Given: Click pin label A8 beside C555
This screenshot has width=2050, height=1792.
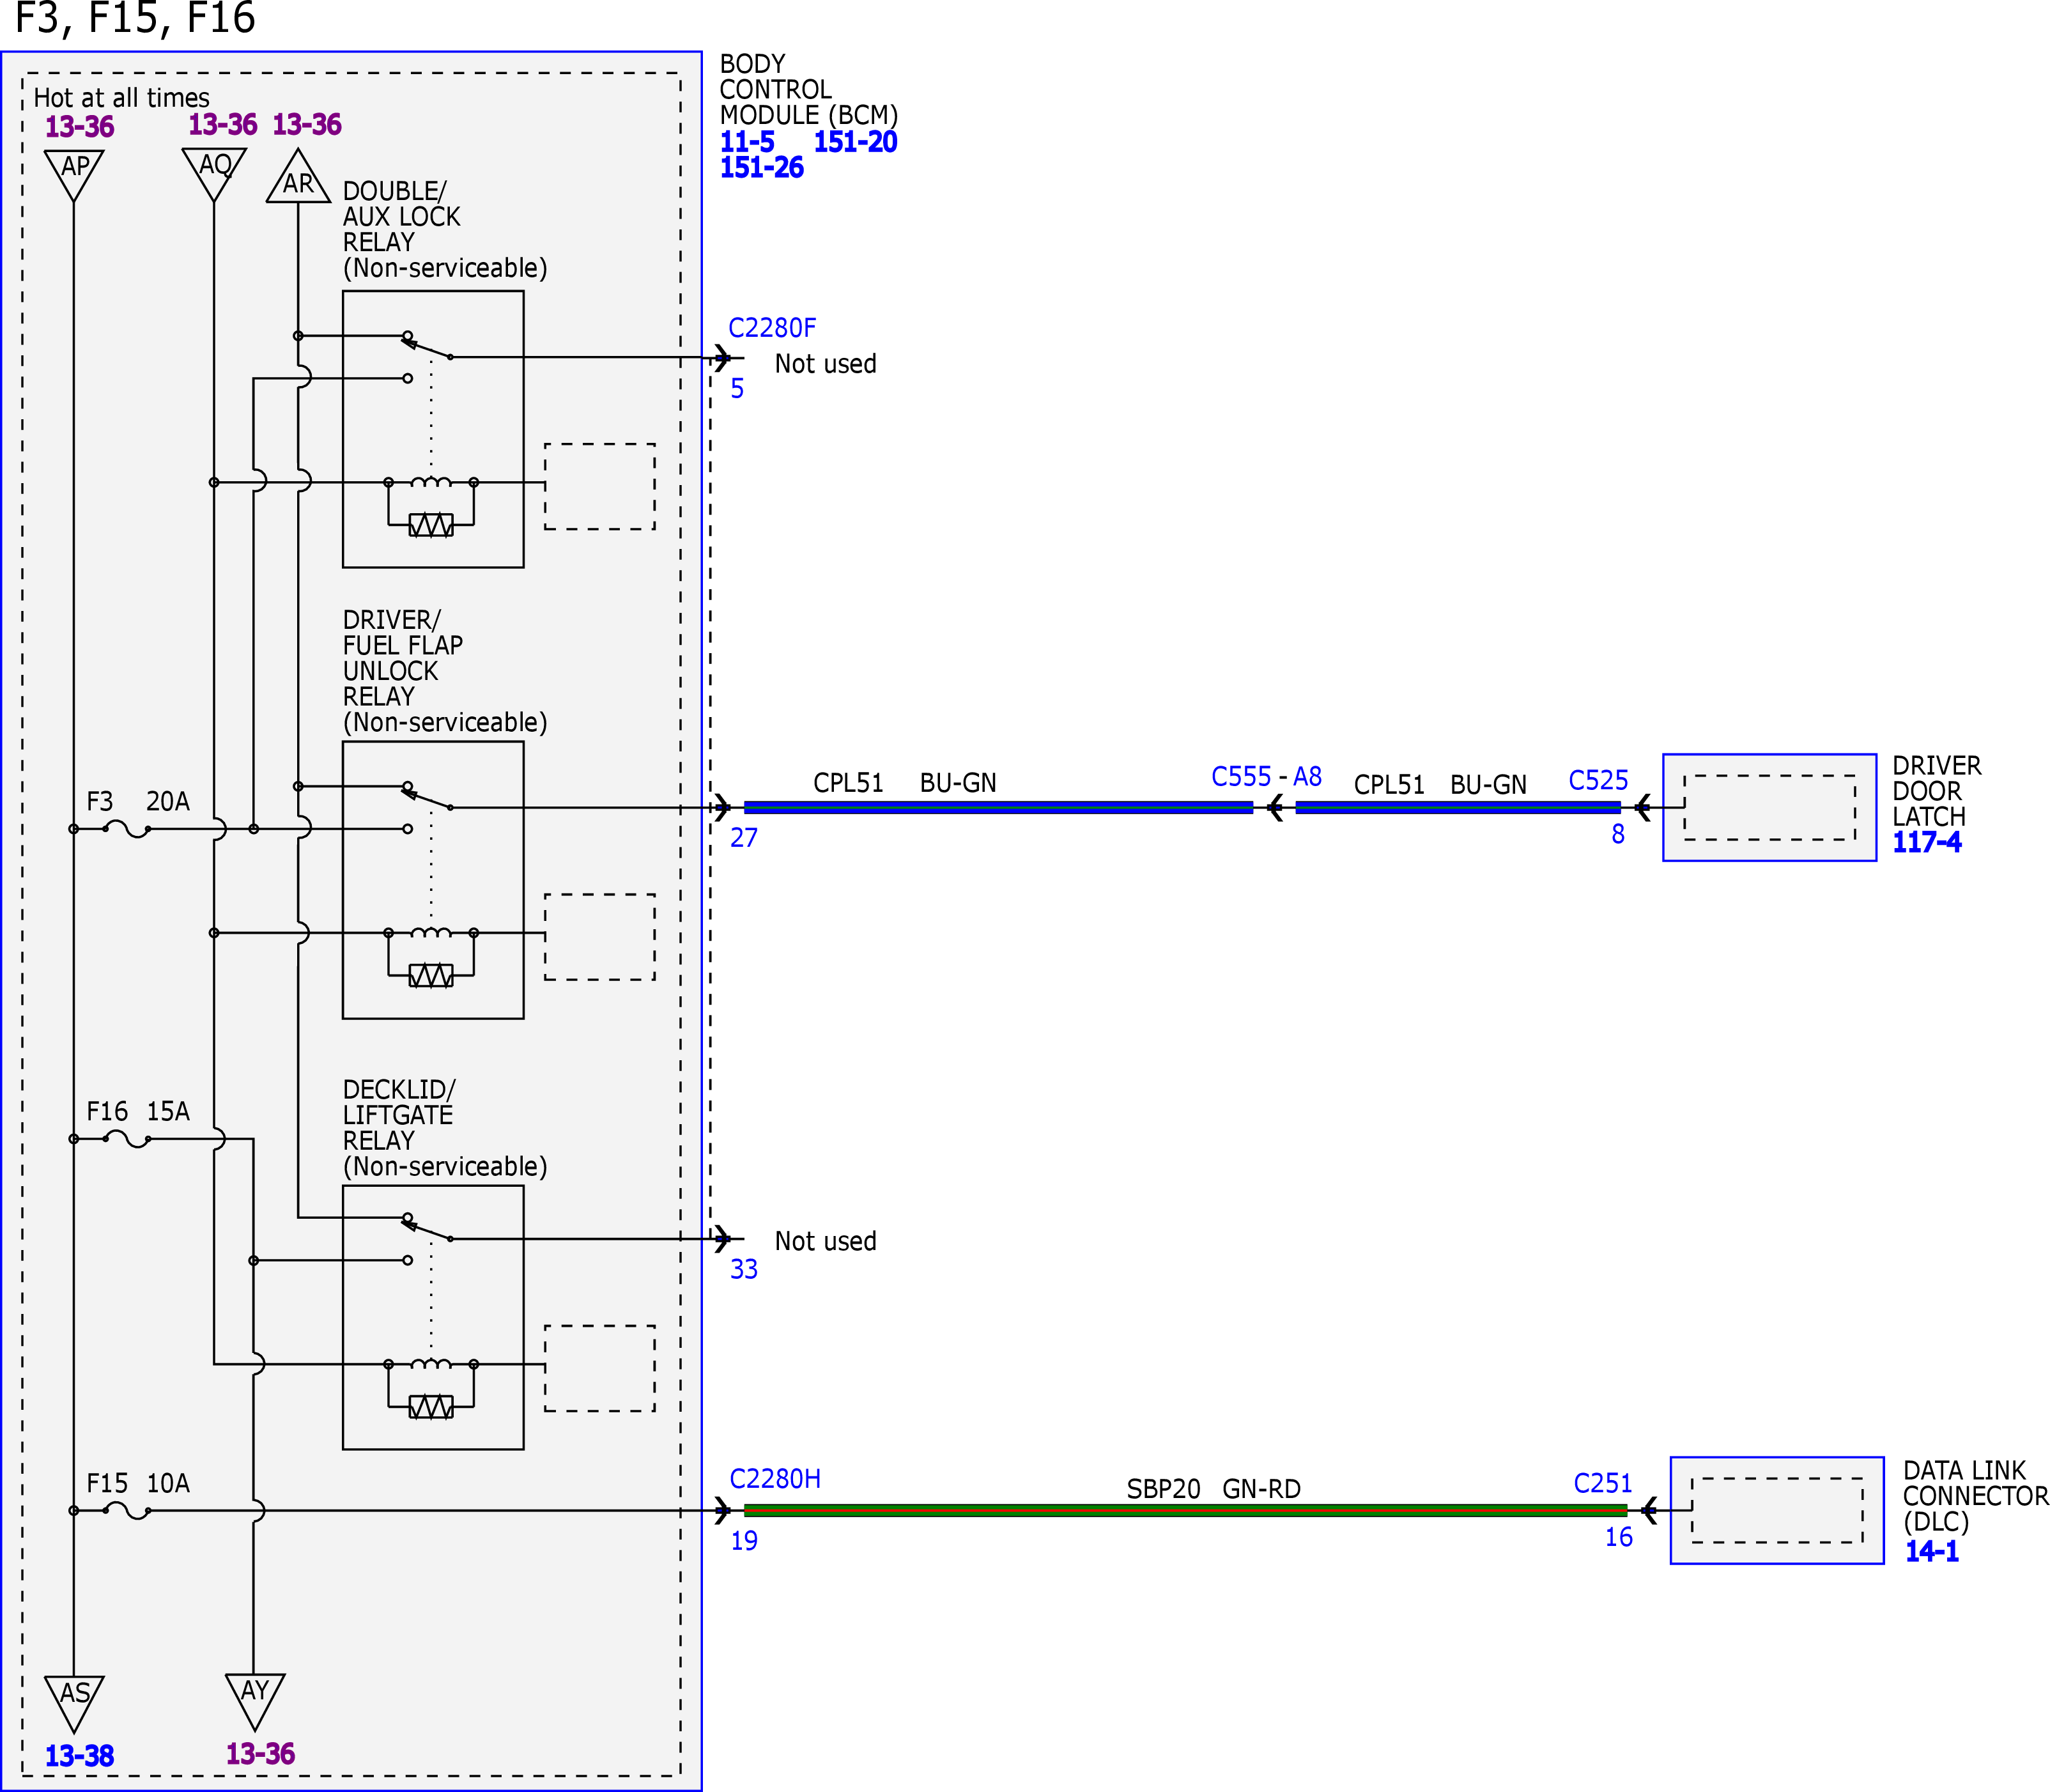Looking at the screenshot, I should coord(1308,777).
